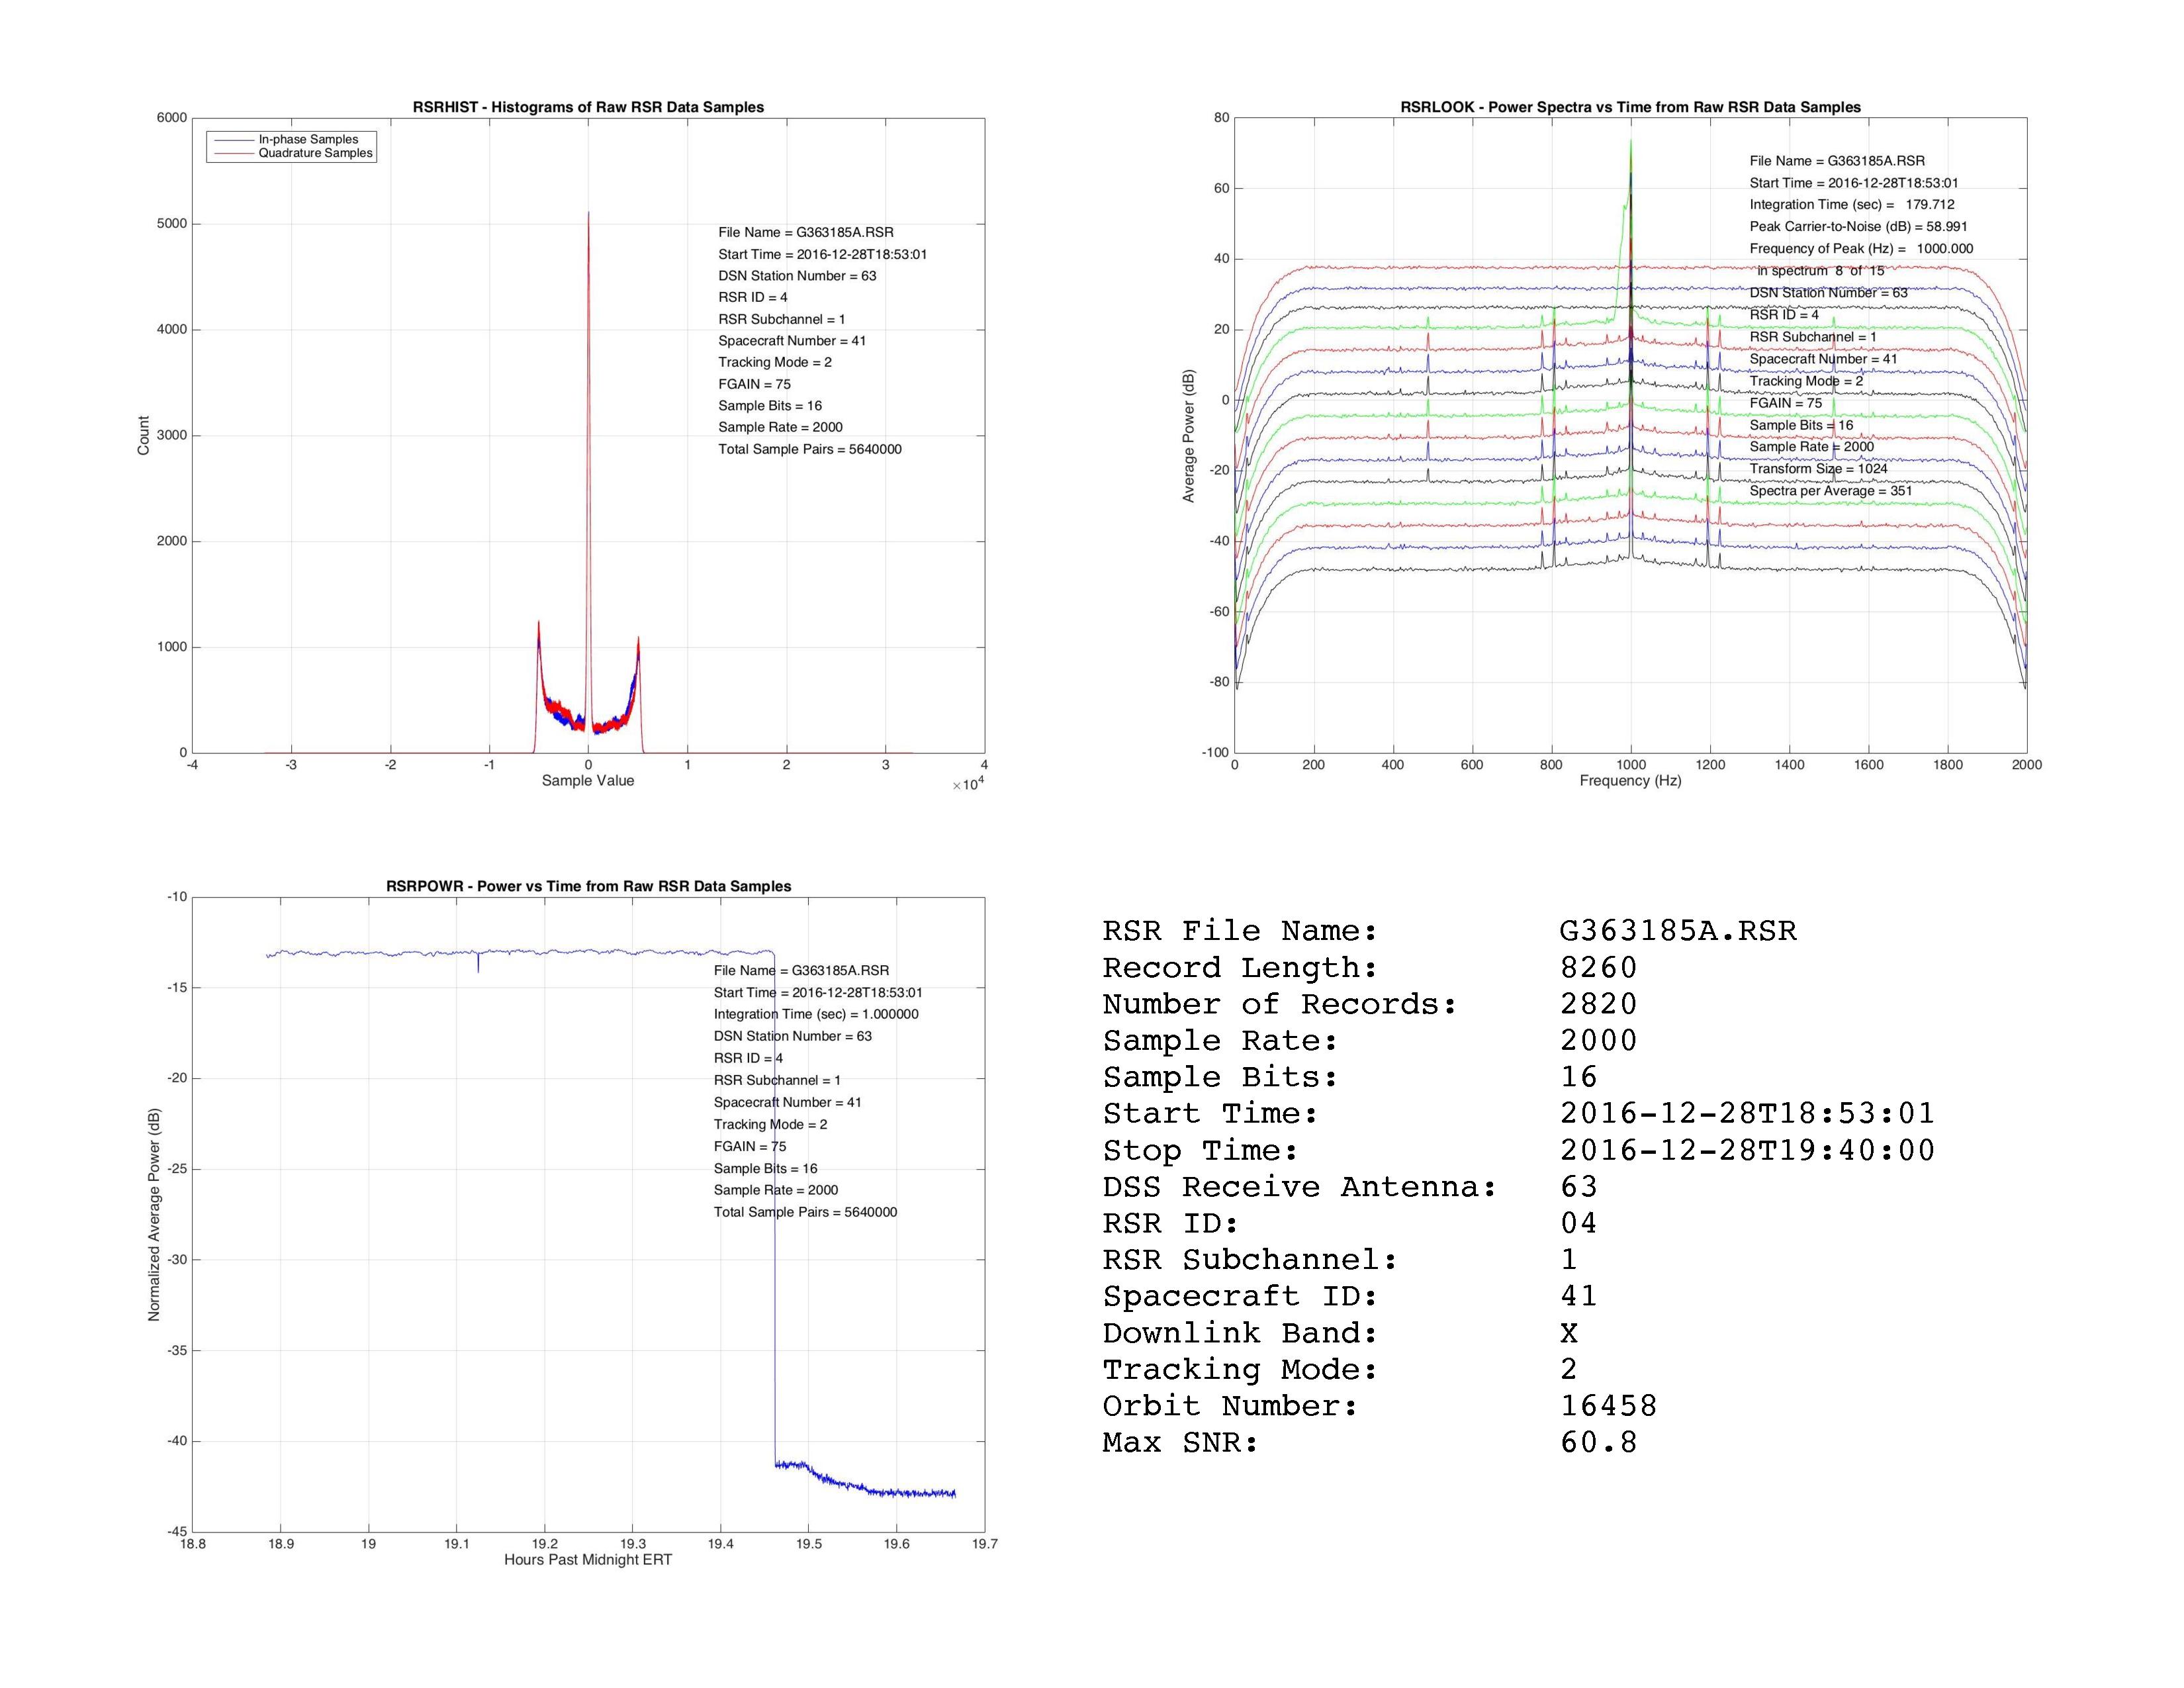Click the RSRHIST histogram plot title

588,107
